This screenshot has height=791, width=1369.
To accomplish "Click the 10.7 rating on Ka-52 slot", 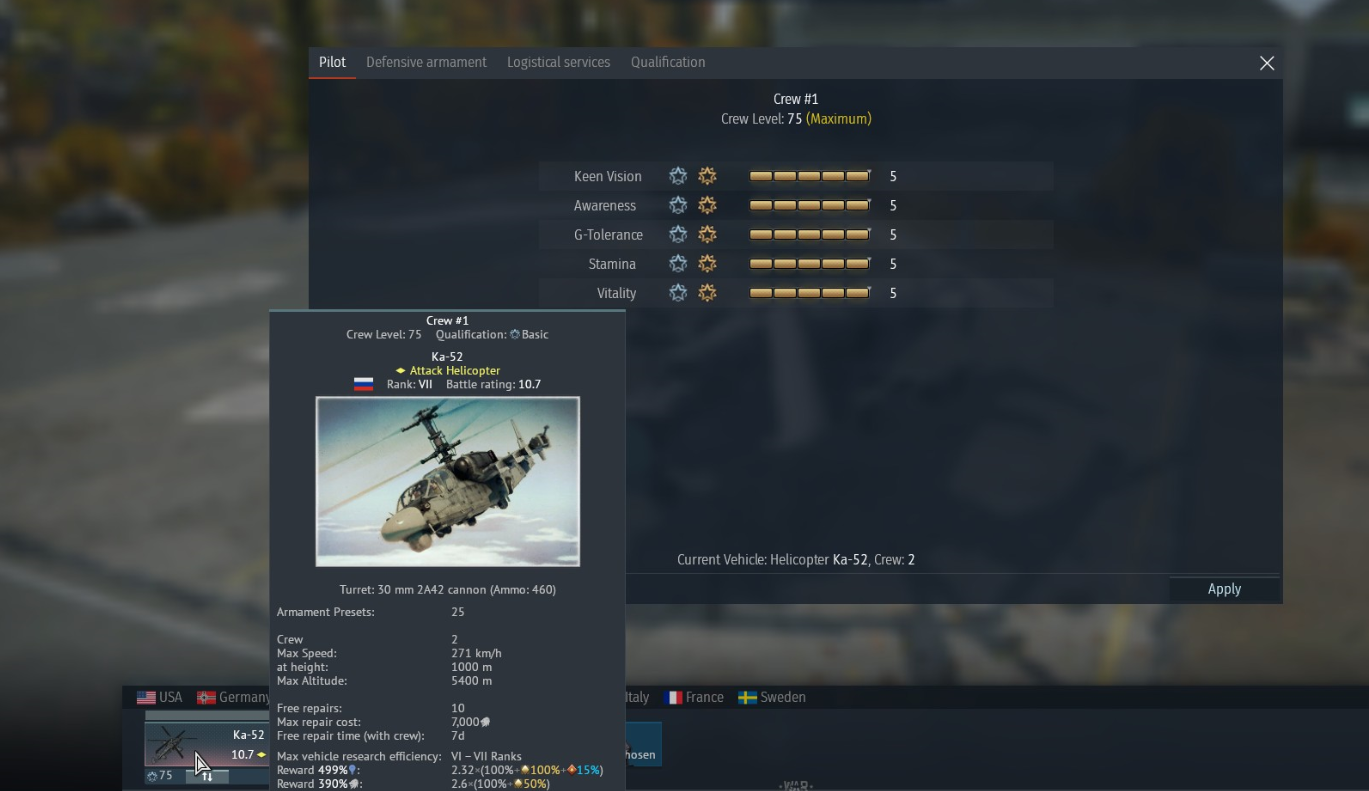I will click(x=242, y=755).
